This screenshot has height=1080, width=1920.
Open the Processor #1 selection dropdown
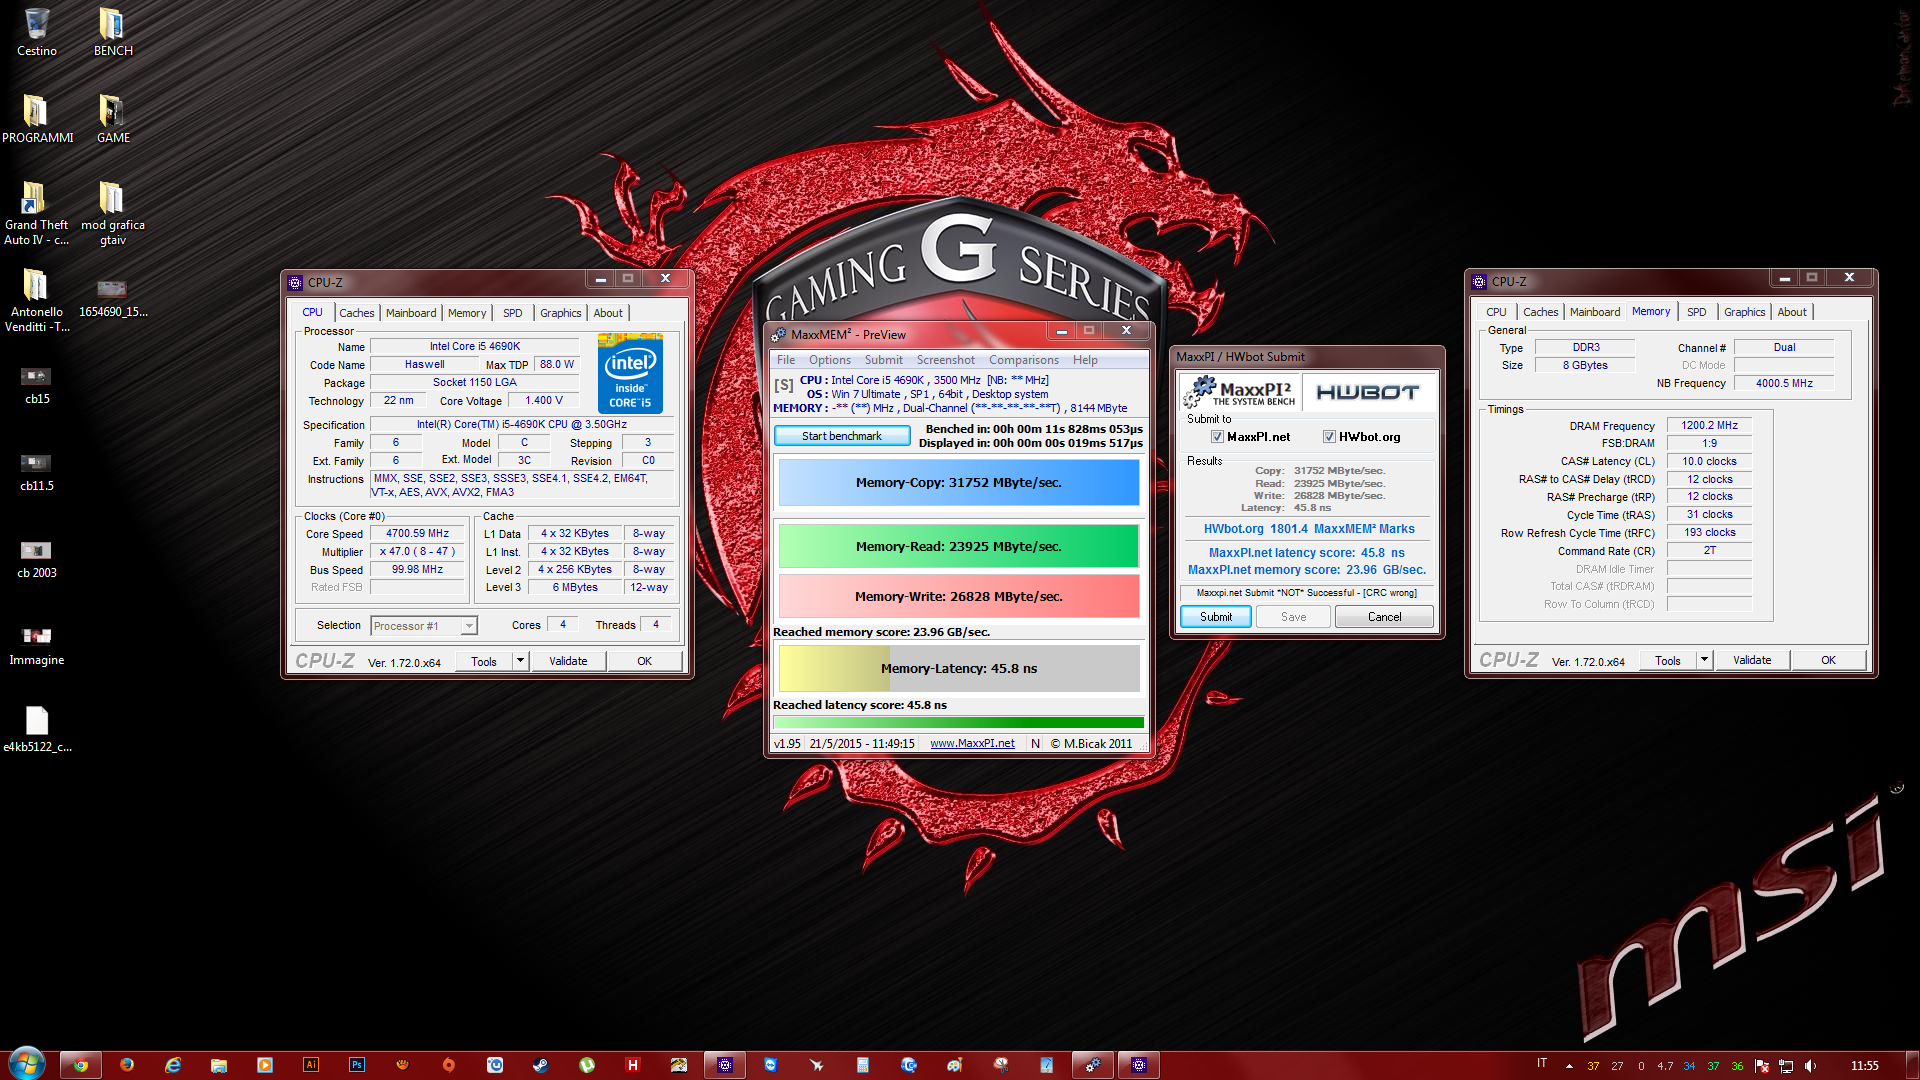click(424, 626)
